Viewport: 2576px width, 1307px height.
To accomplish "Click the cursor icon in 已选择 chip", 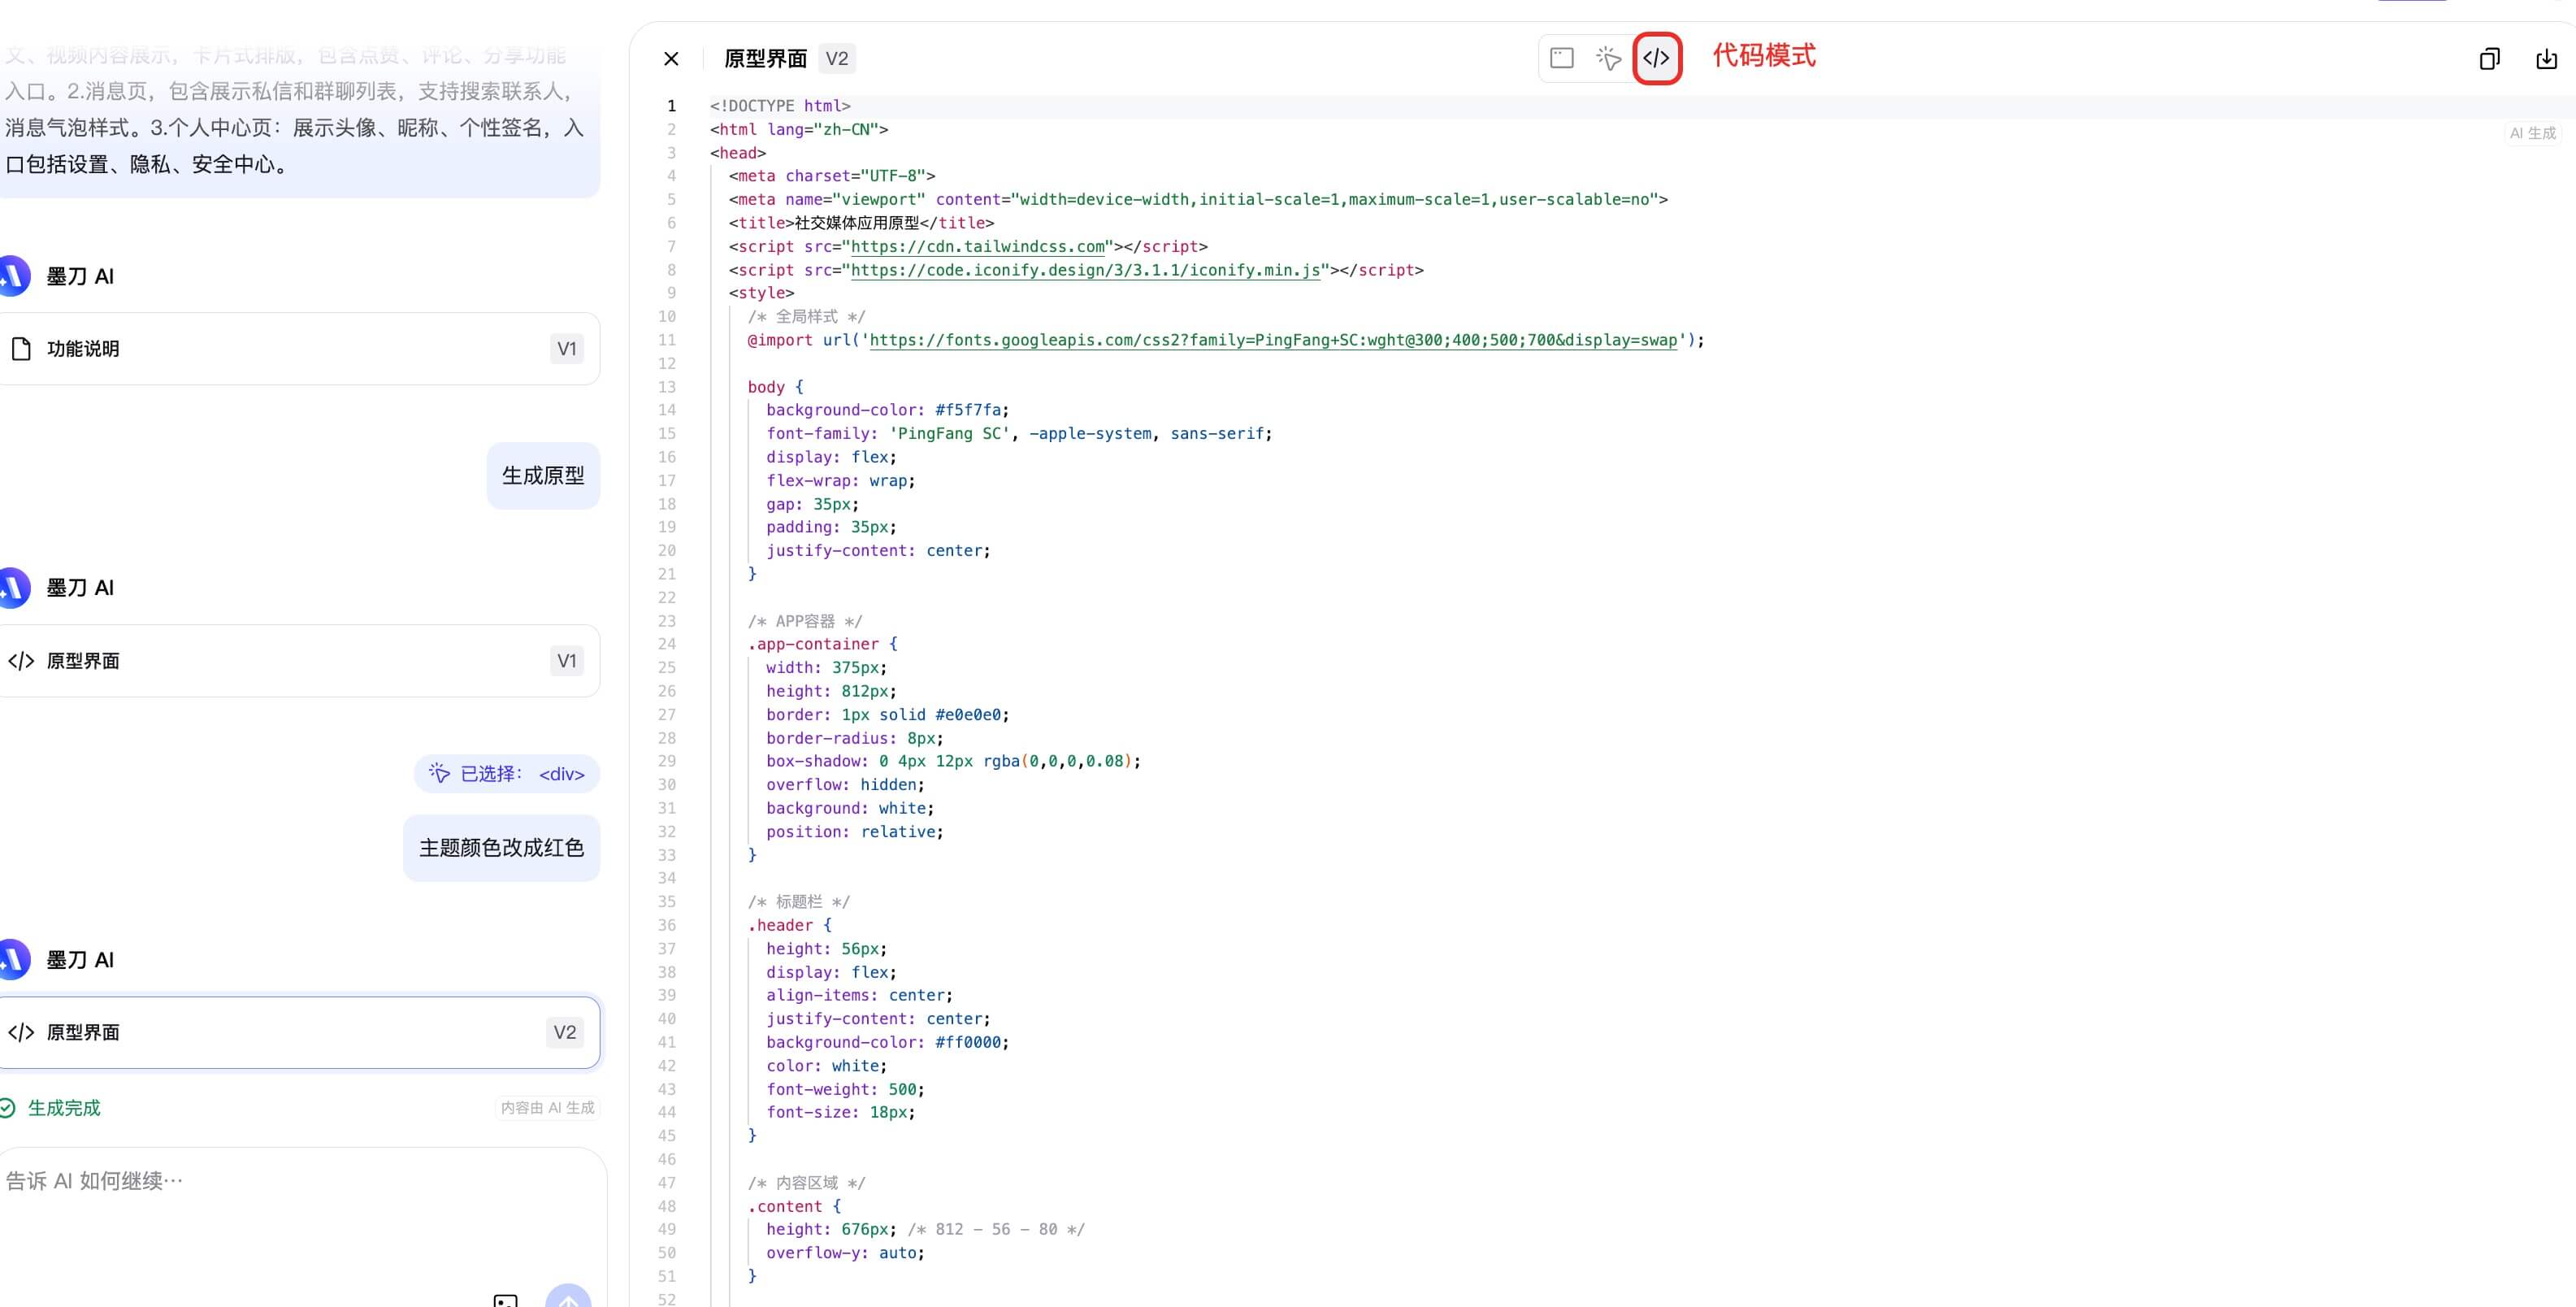I will coord(439,773).
